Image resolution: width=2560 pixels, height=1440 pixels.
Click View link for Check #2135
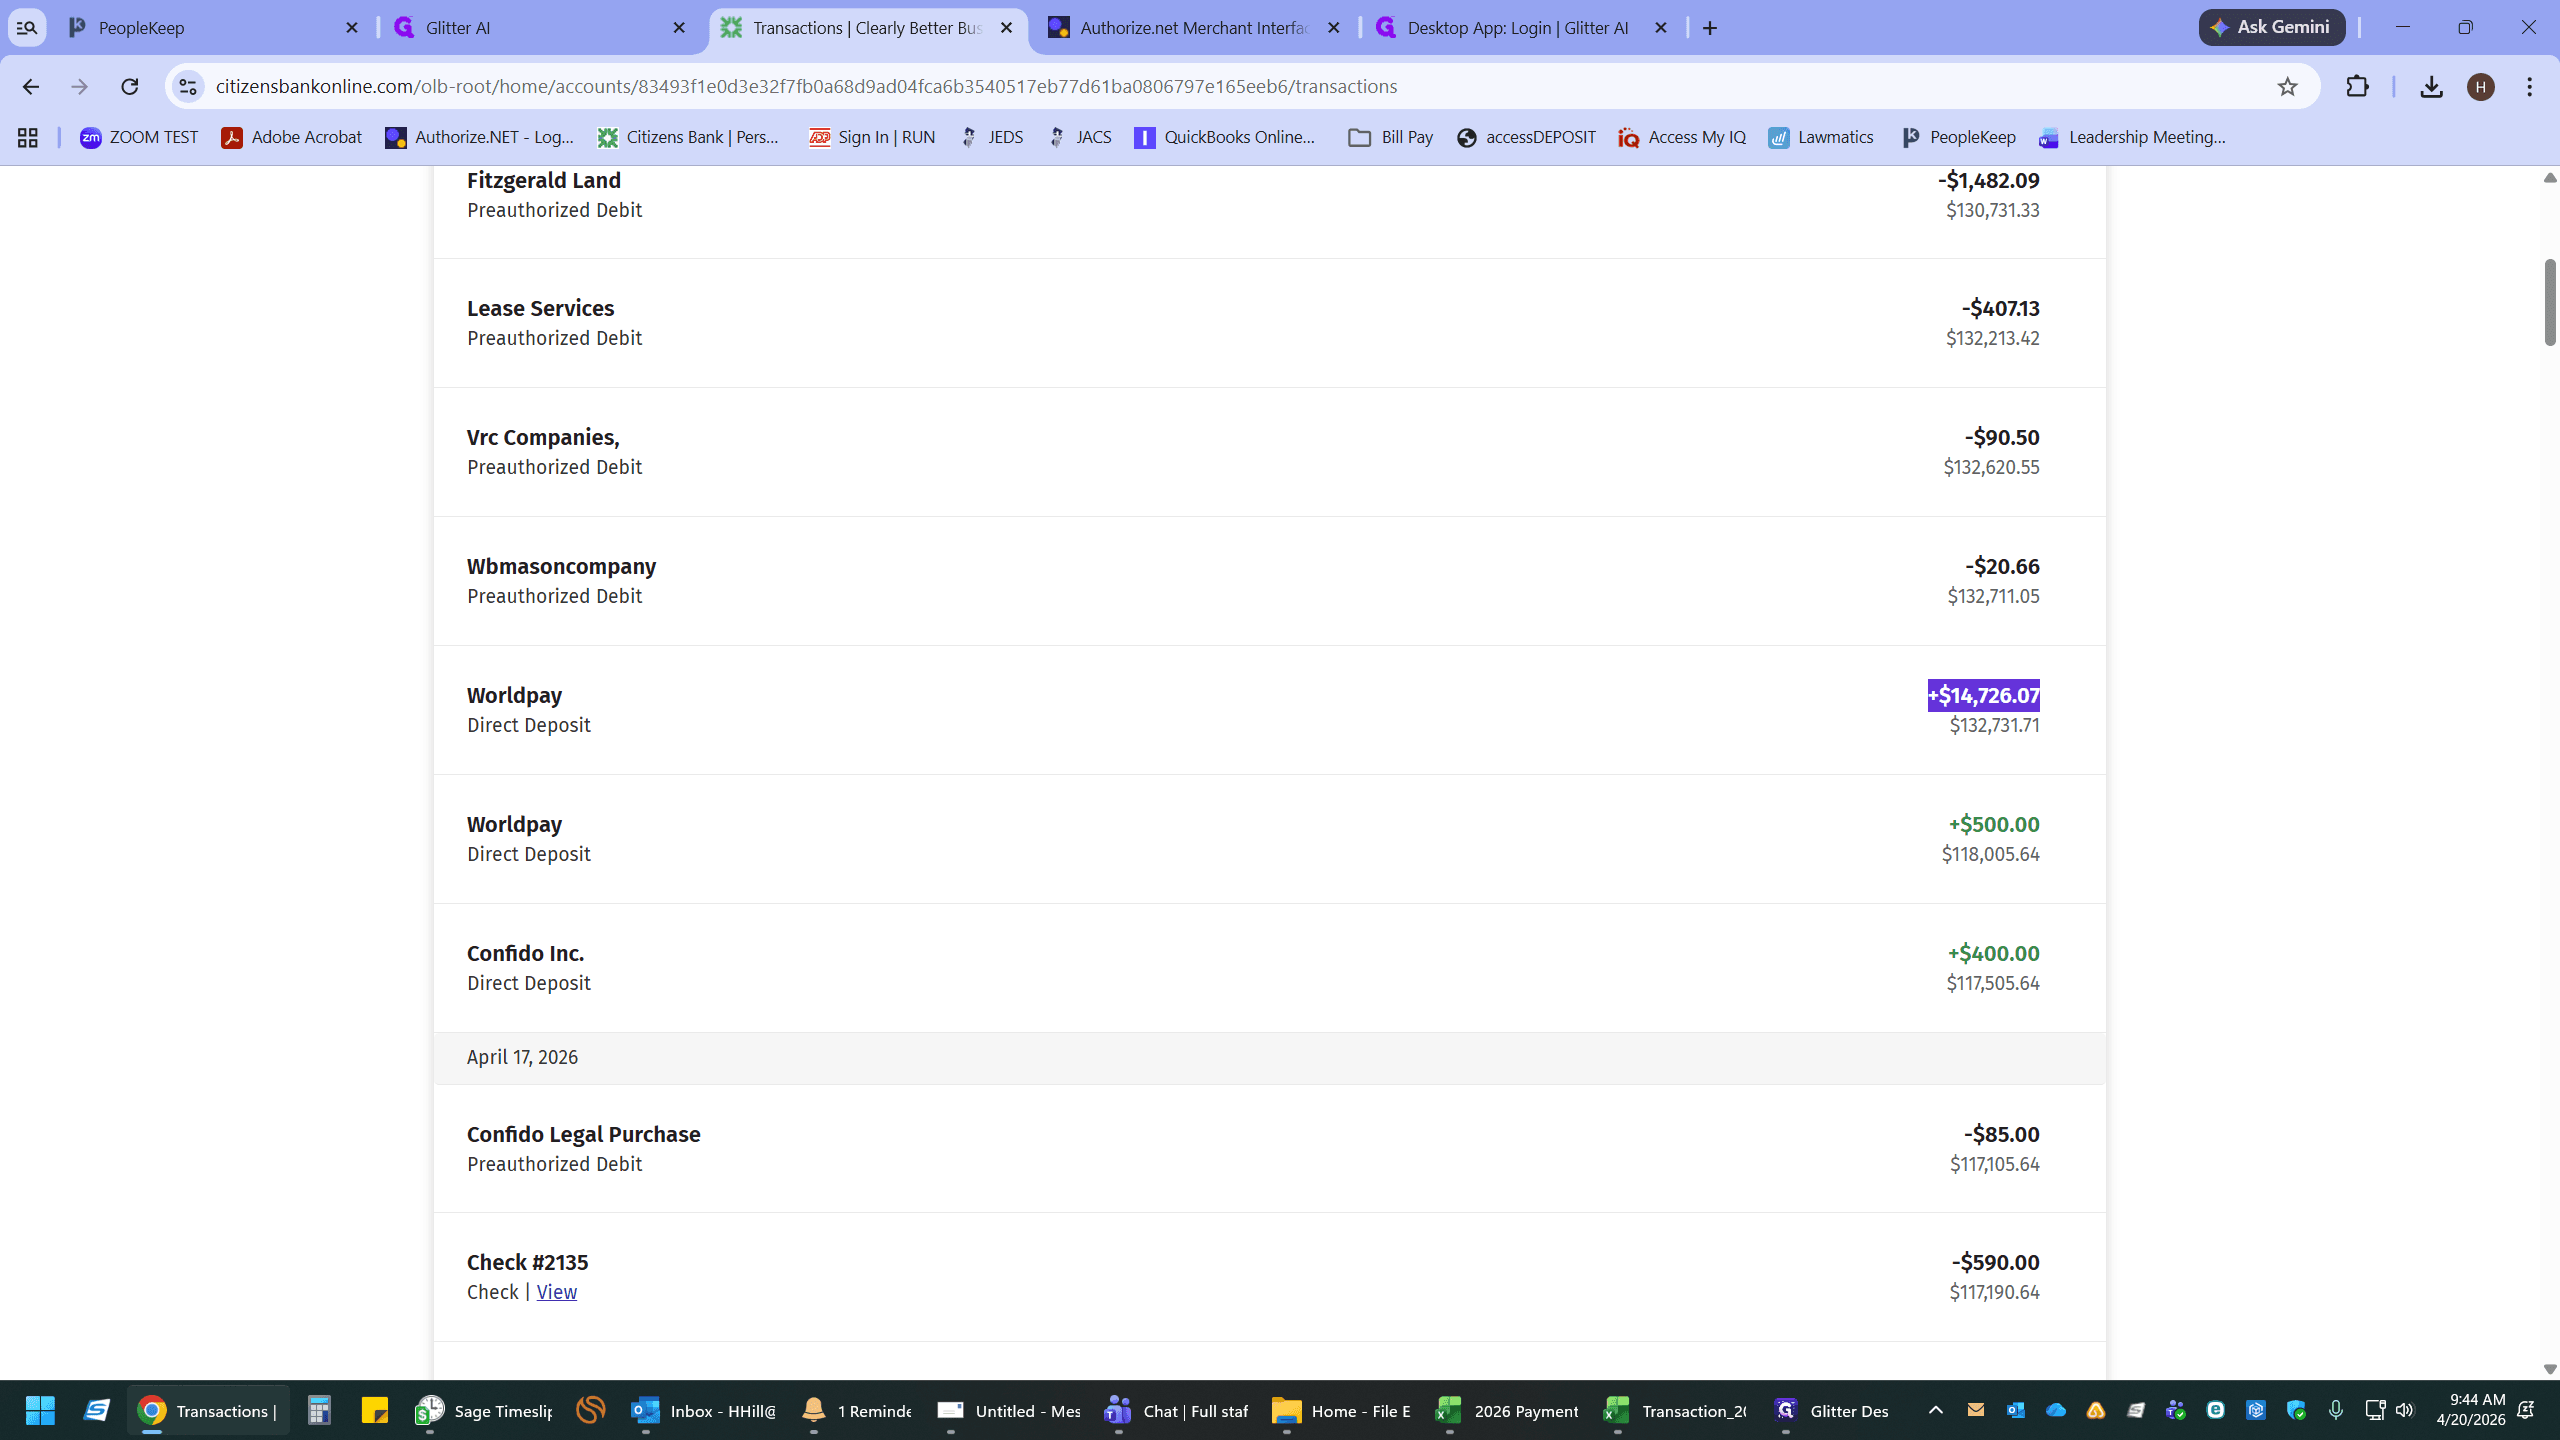tap(556, 1292)
